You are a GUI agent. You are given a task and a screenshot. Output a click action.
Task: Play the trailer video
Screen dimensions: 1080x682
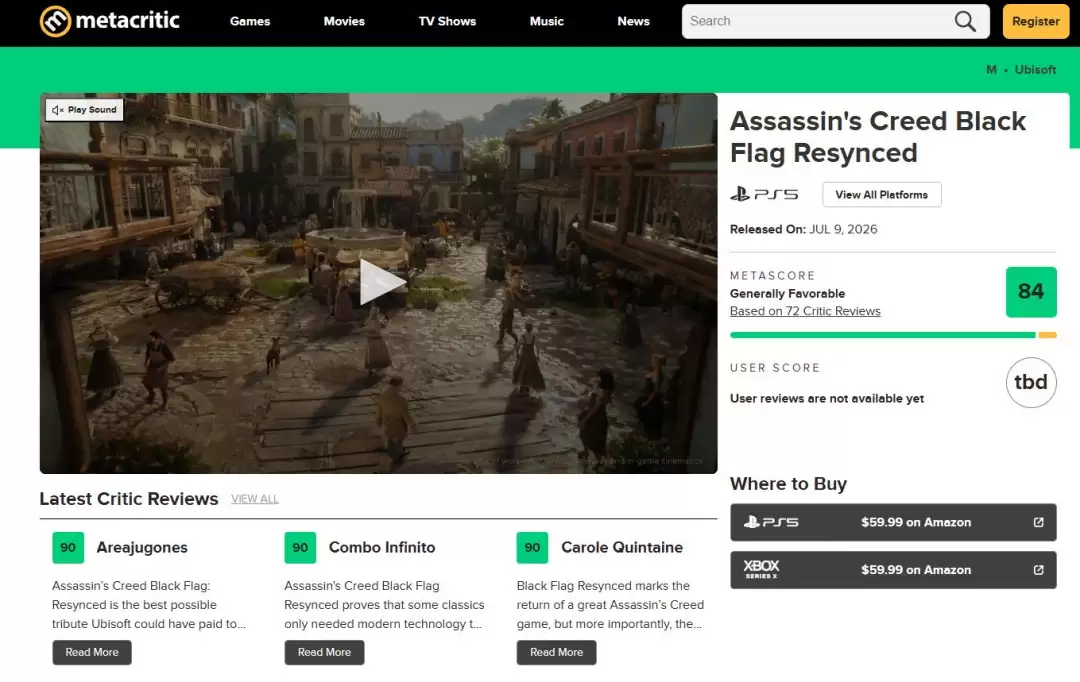(x=380, y=282)
